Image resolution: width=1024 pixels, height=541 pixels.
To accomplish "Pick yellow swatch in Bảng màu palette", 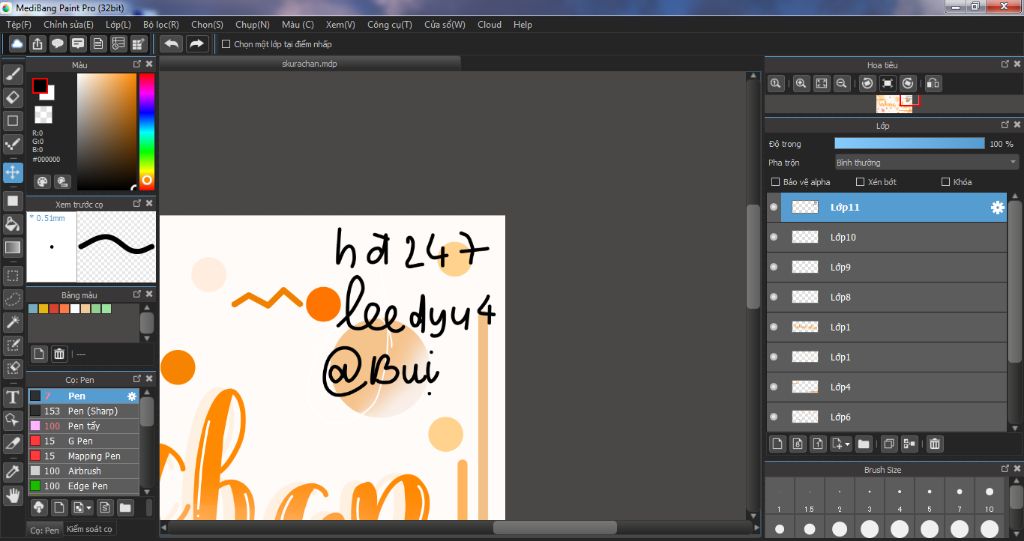I will (42, 308).
